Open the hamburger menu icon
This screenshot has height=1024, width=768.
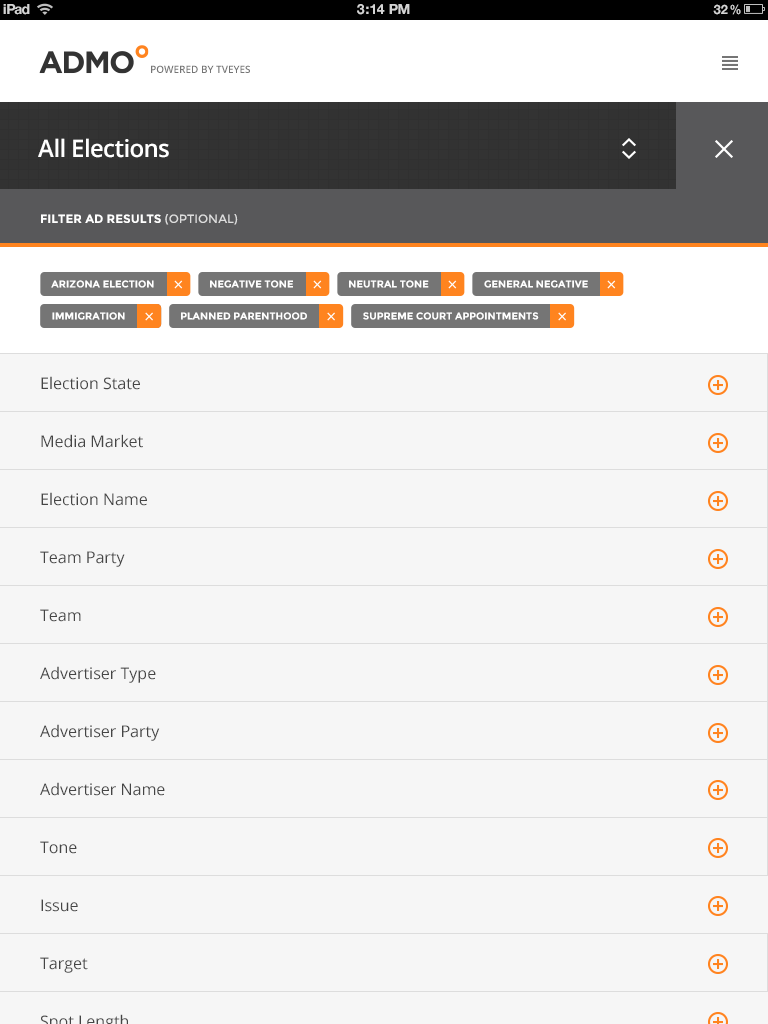(x=729, y=63)
